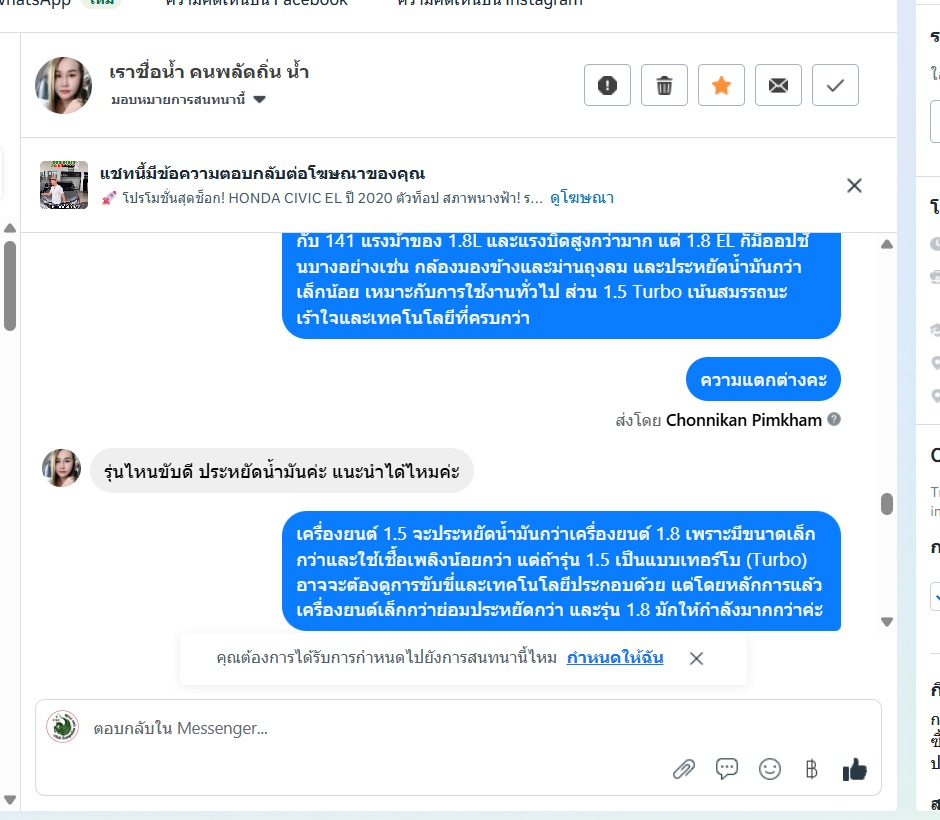
Task: Click the กำหนดให้ฉัน assign-to-me link
Action: click(614, 658)
